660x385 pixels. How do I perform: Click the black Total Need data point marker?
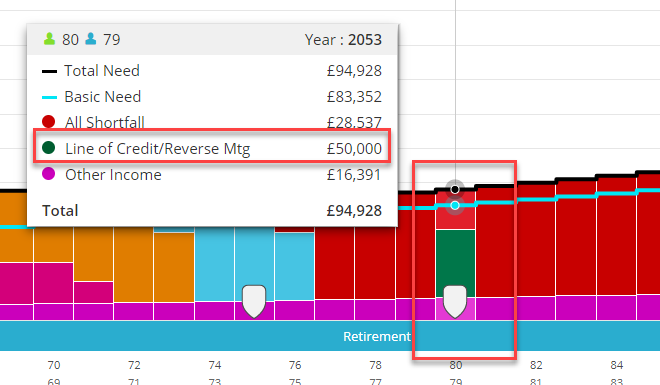click(455, 189)
